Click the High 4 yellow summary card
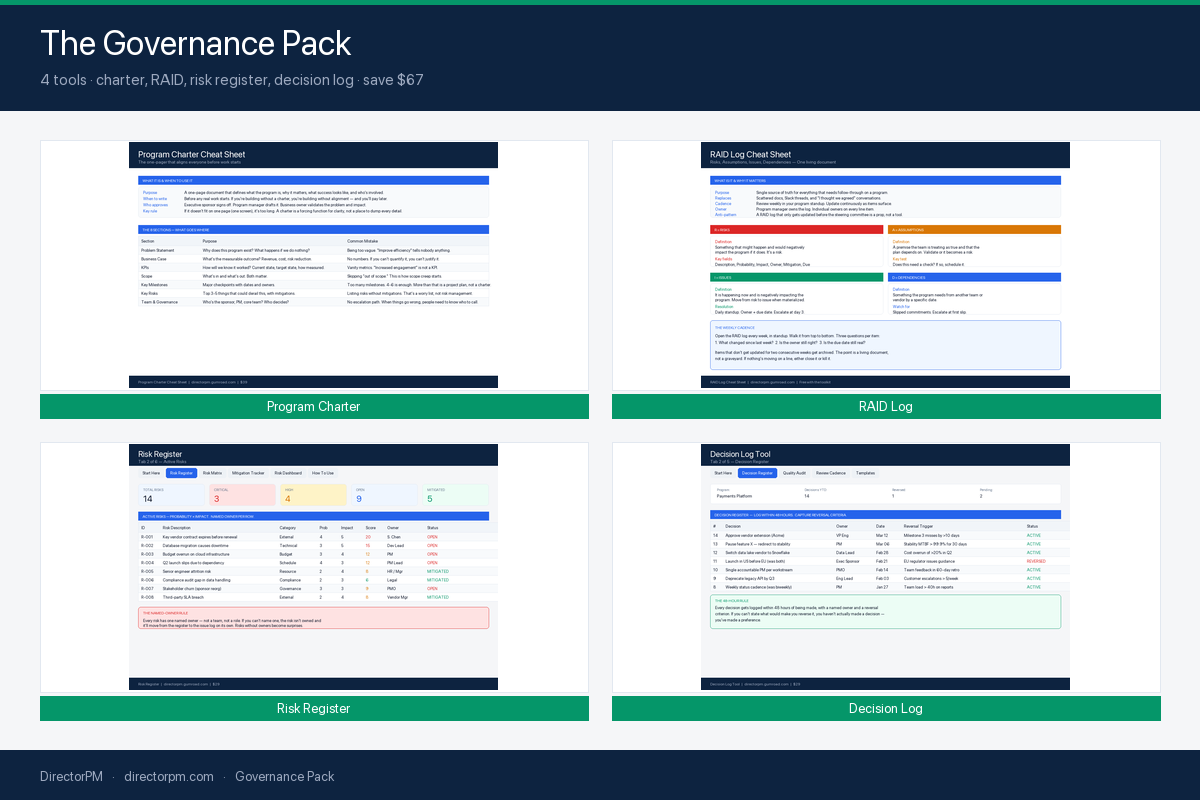The image size is (1200, 800). (313, 495)
